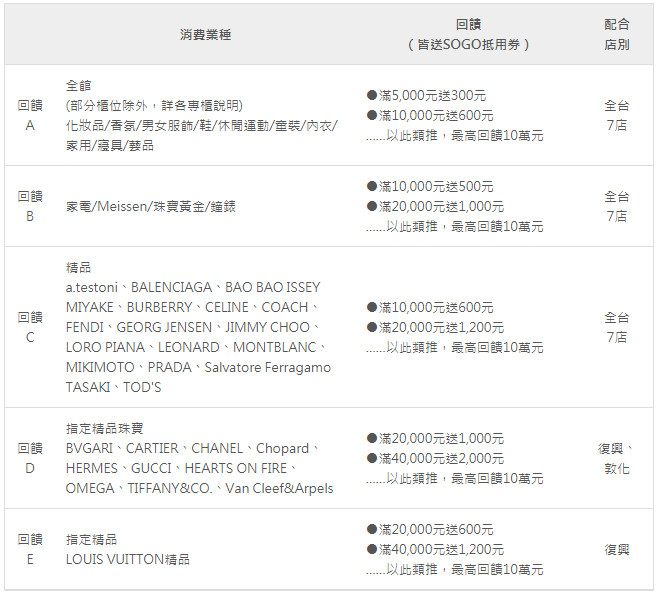The width and height of the screenshot is (657, 597).
Task: Click the 復興、敦化 store cell
Action: coord(616,458)
